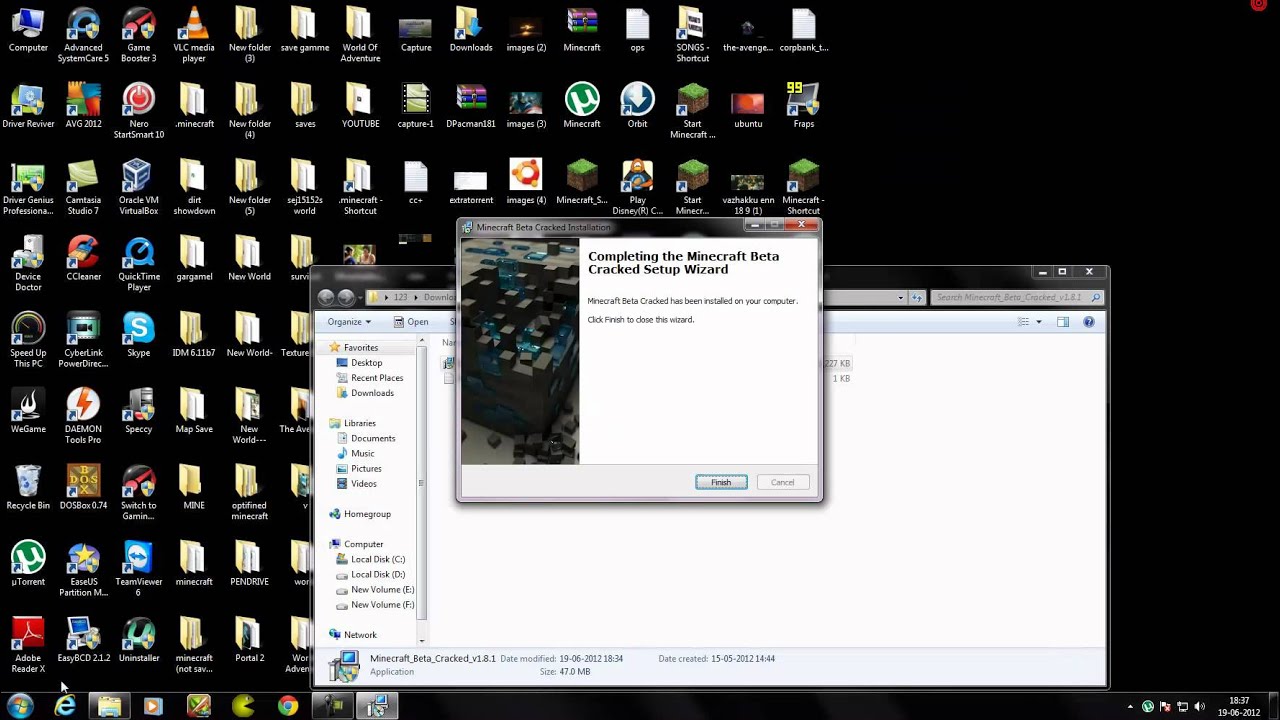Select Desktop under Favorites in Explorer
Viewport: 1280px width, 720px height.
click(x=366, y=363)
